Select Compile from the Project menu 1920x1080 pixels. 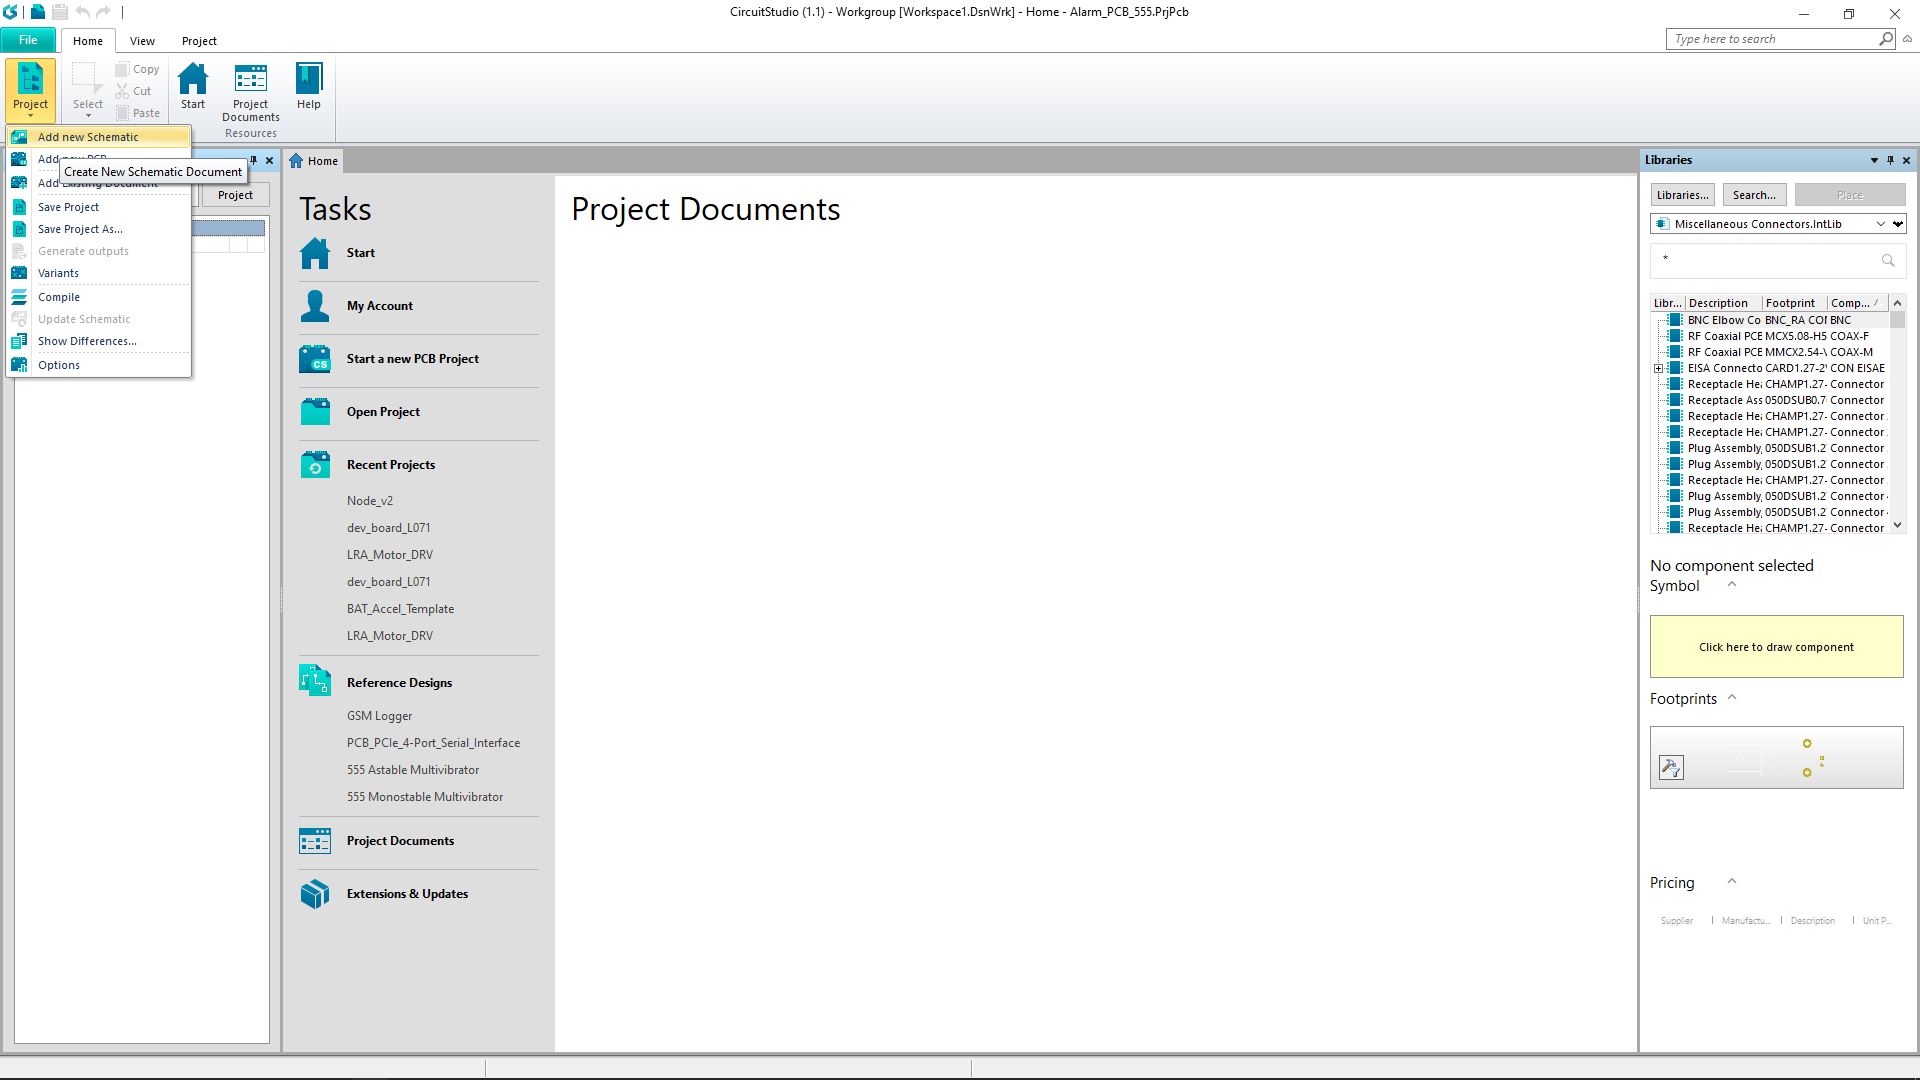[x=59, y=297]
